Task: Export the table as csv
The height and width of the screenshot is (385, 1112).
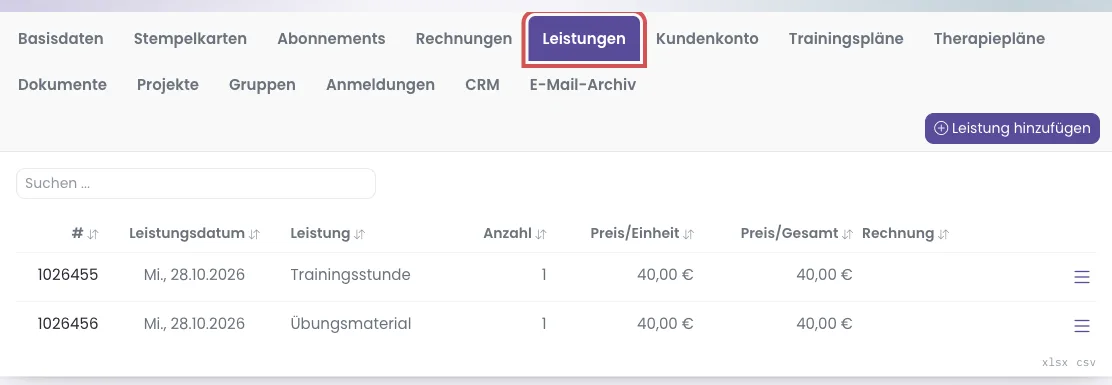Action: (x=1086, y=362)
